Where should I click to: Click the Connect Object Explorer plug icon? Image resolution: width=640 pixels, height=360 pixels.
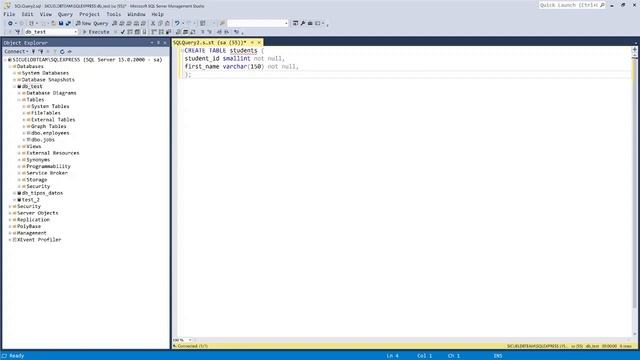coord(33,51)
